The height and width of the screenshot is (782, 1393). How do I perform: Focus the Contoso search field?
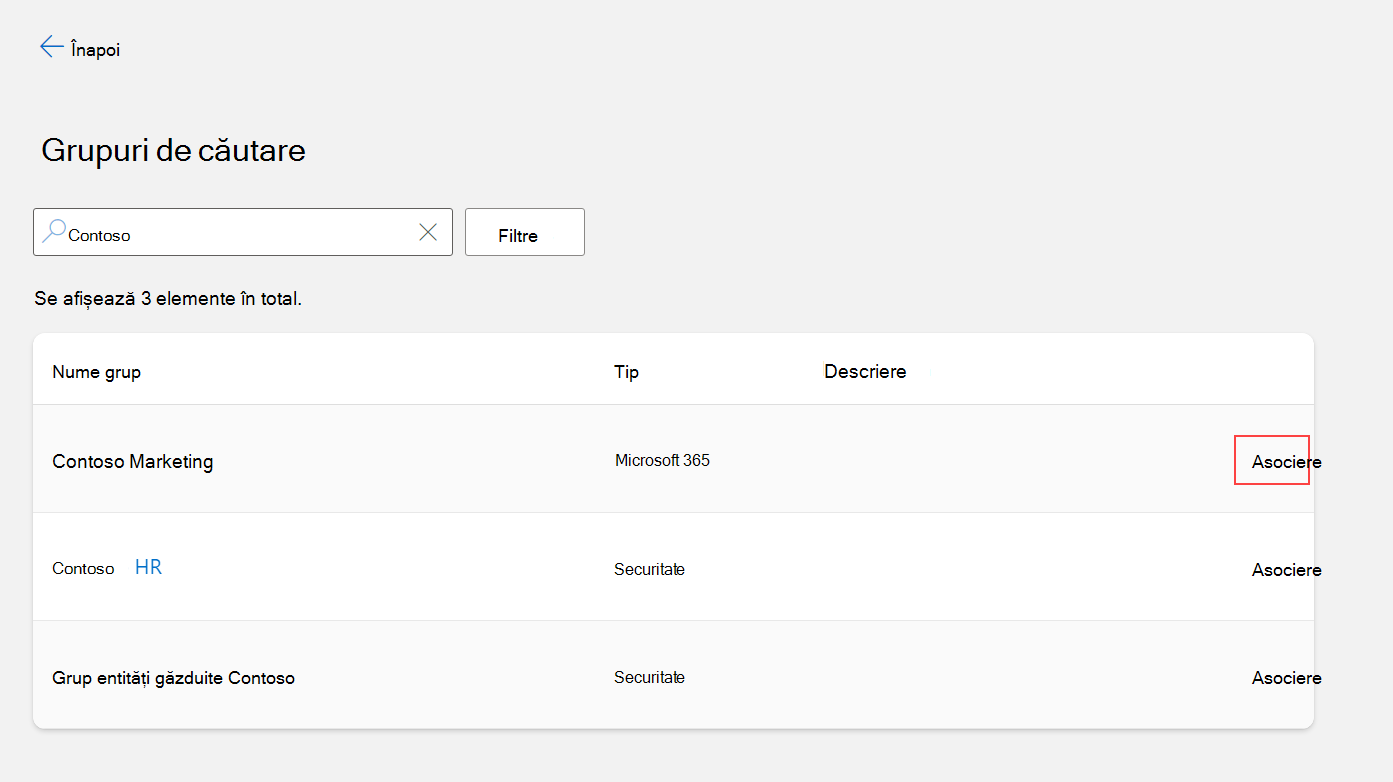[x=243, y=232]
